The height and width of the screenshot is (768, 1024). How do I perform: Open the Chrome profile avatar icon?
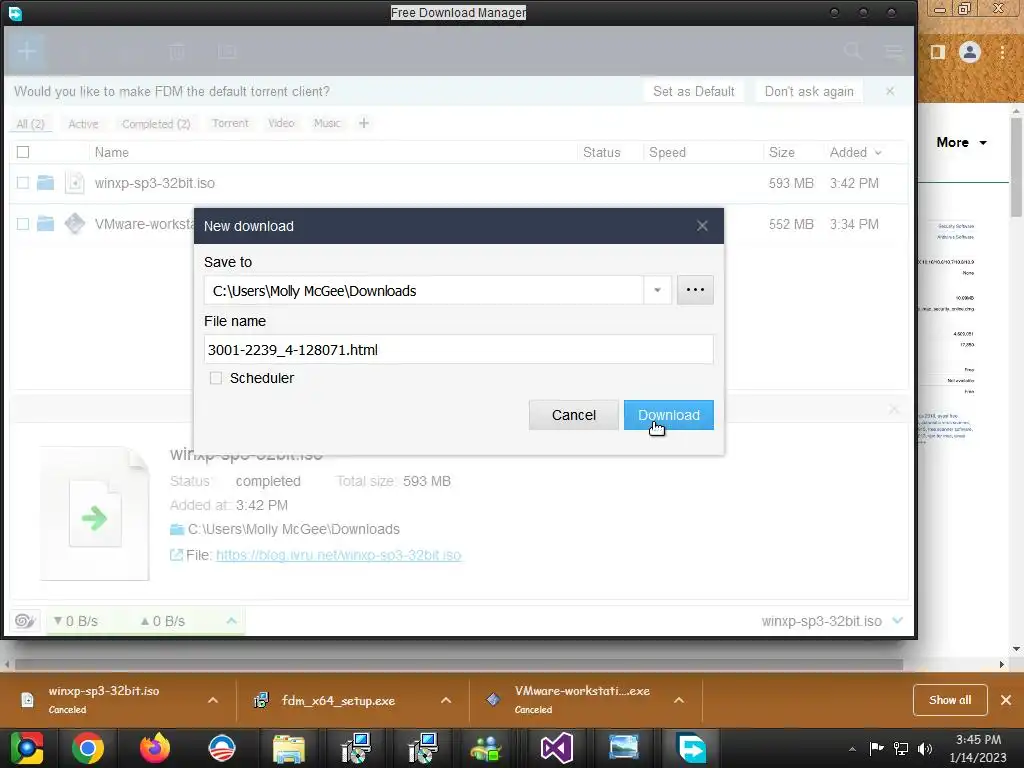coord(970,52)
